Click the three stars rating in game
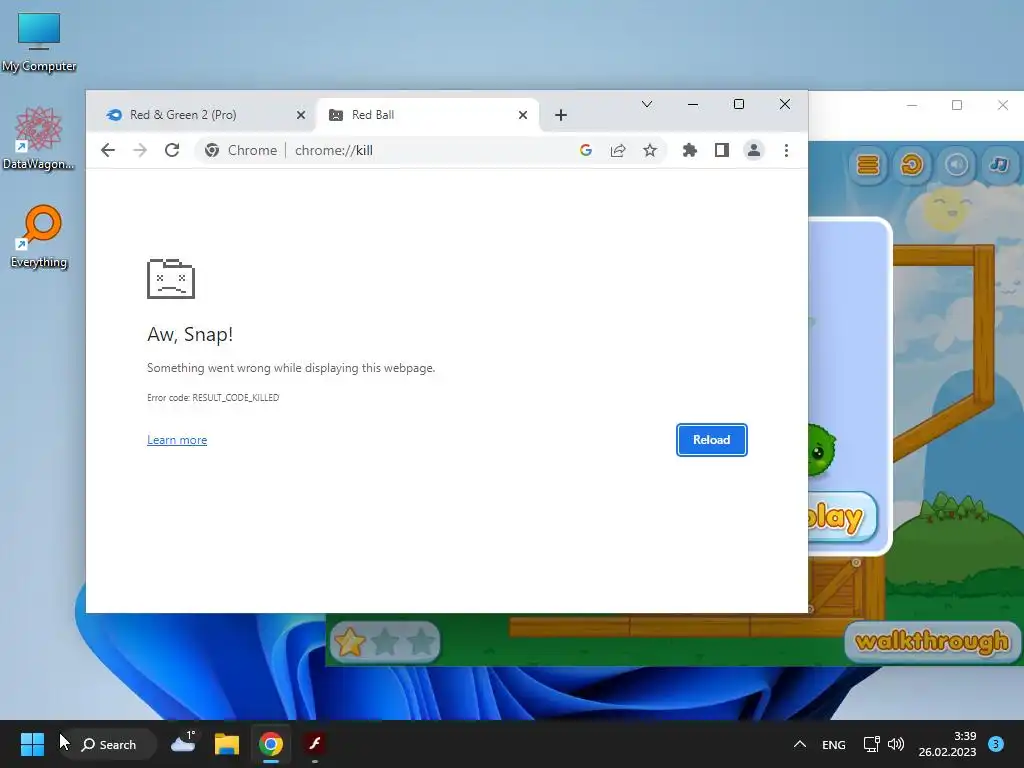The width and height of the screenshot is (1024, 768). 385,642
